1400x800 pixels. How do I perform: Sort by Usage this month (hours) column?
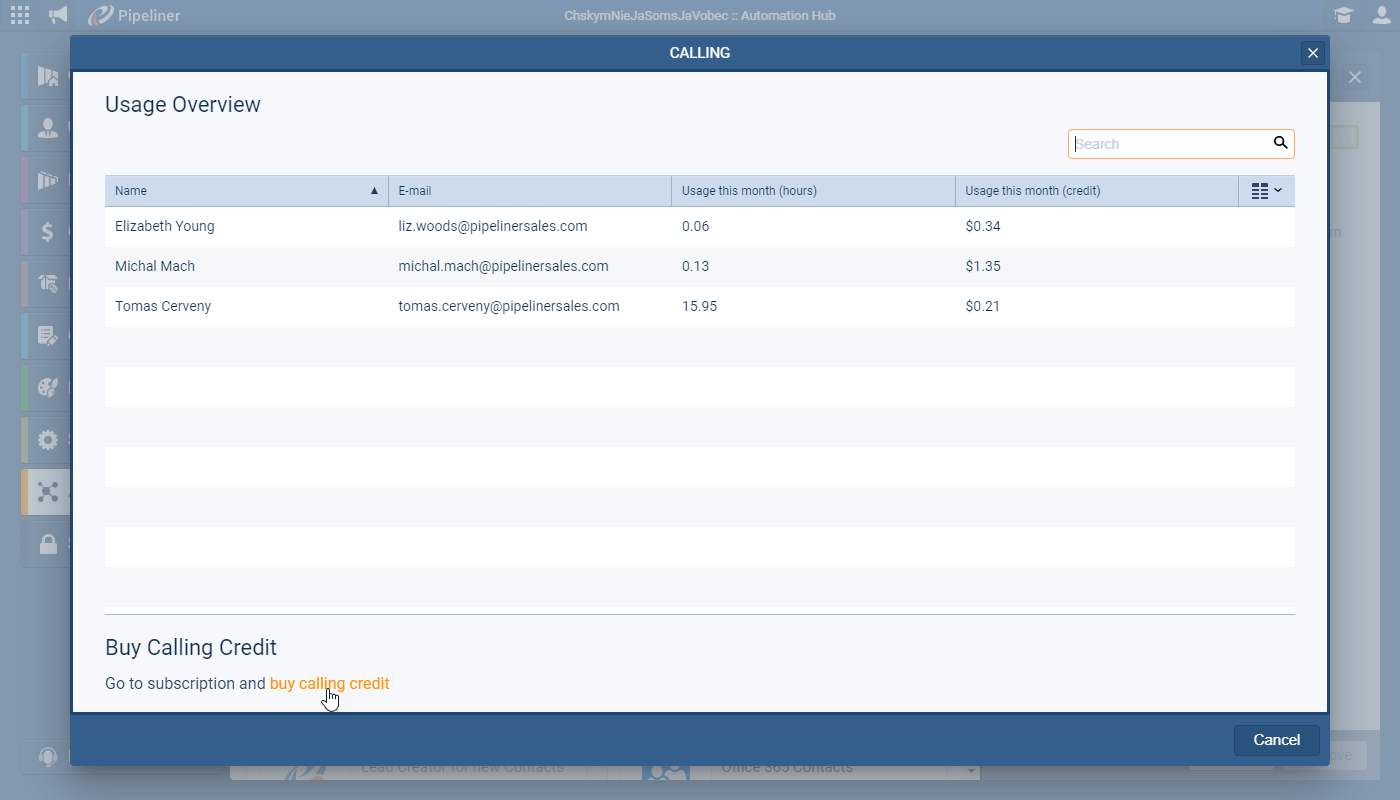coord(812,191)
